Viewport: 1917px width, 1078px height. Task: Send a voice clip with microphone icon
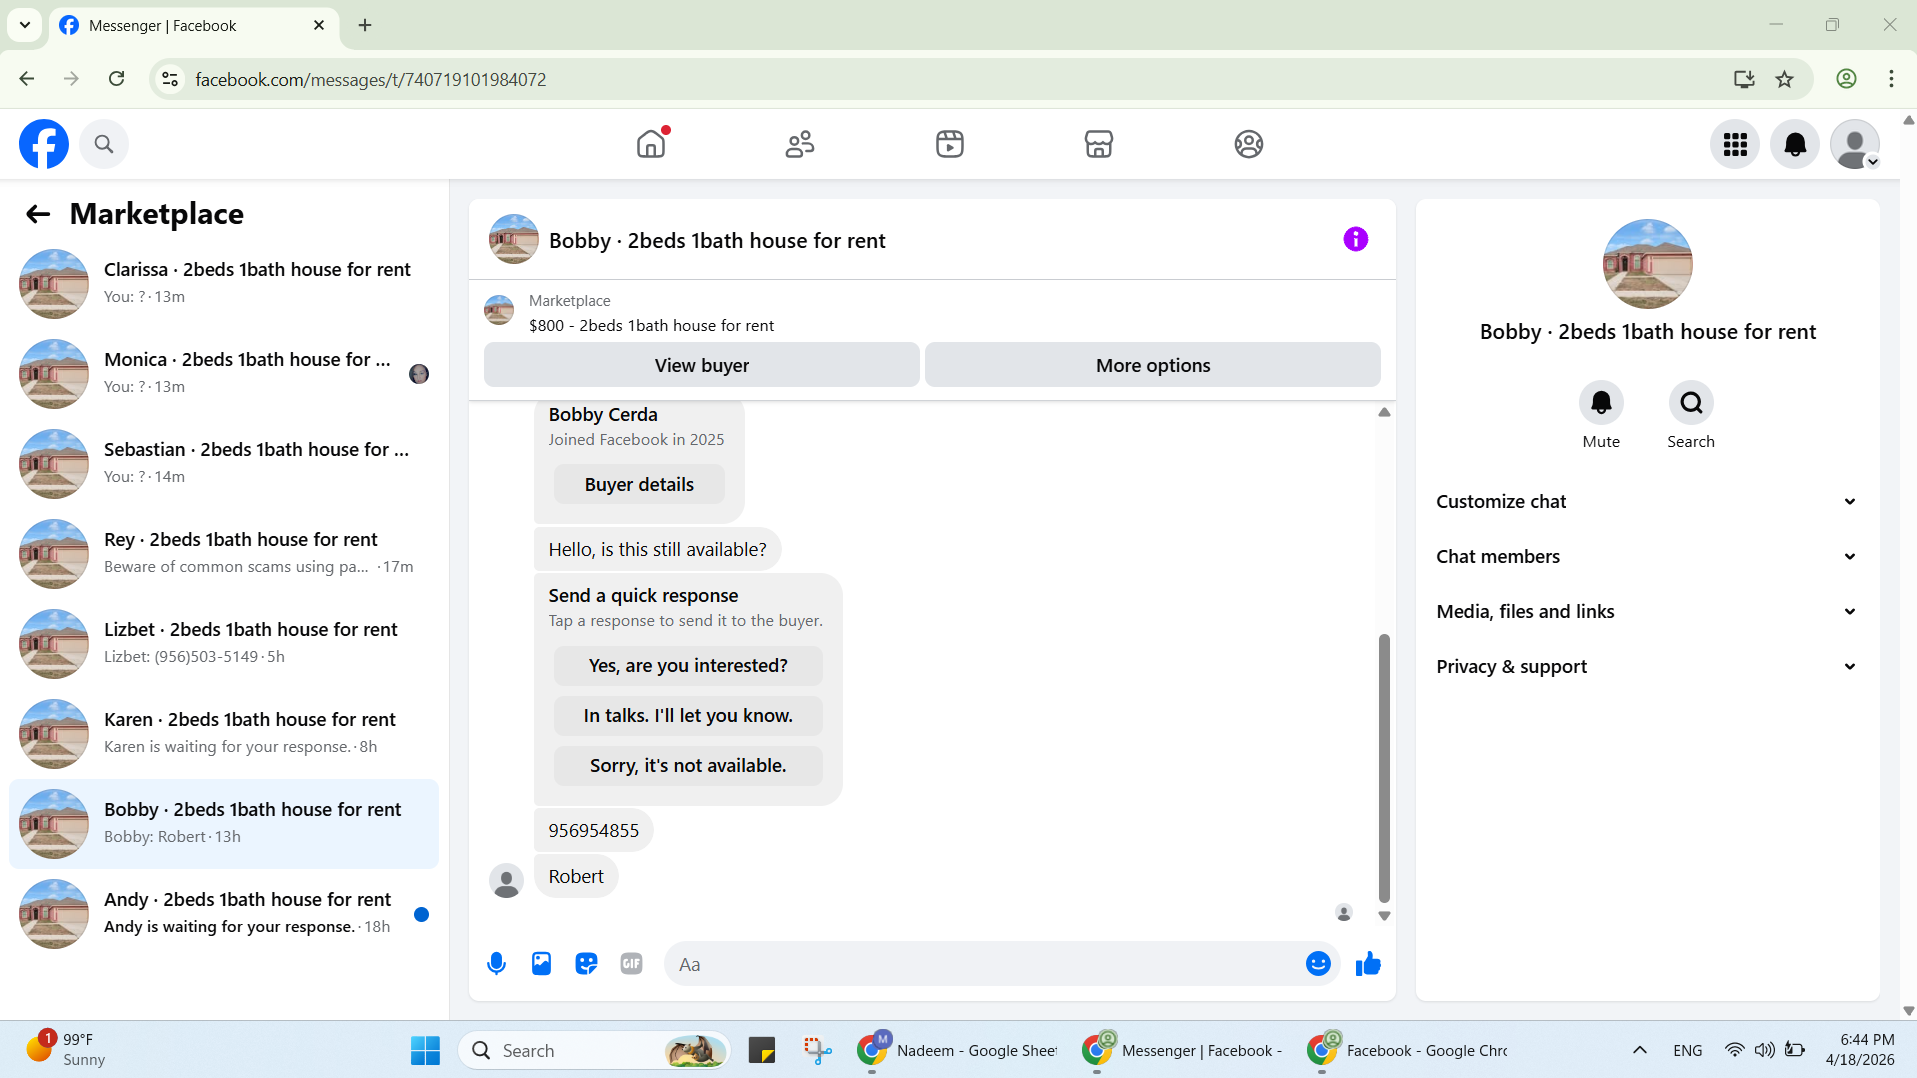[496, 964]
